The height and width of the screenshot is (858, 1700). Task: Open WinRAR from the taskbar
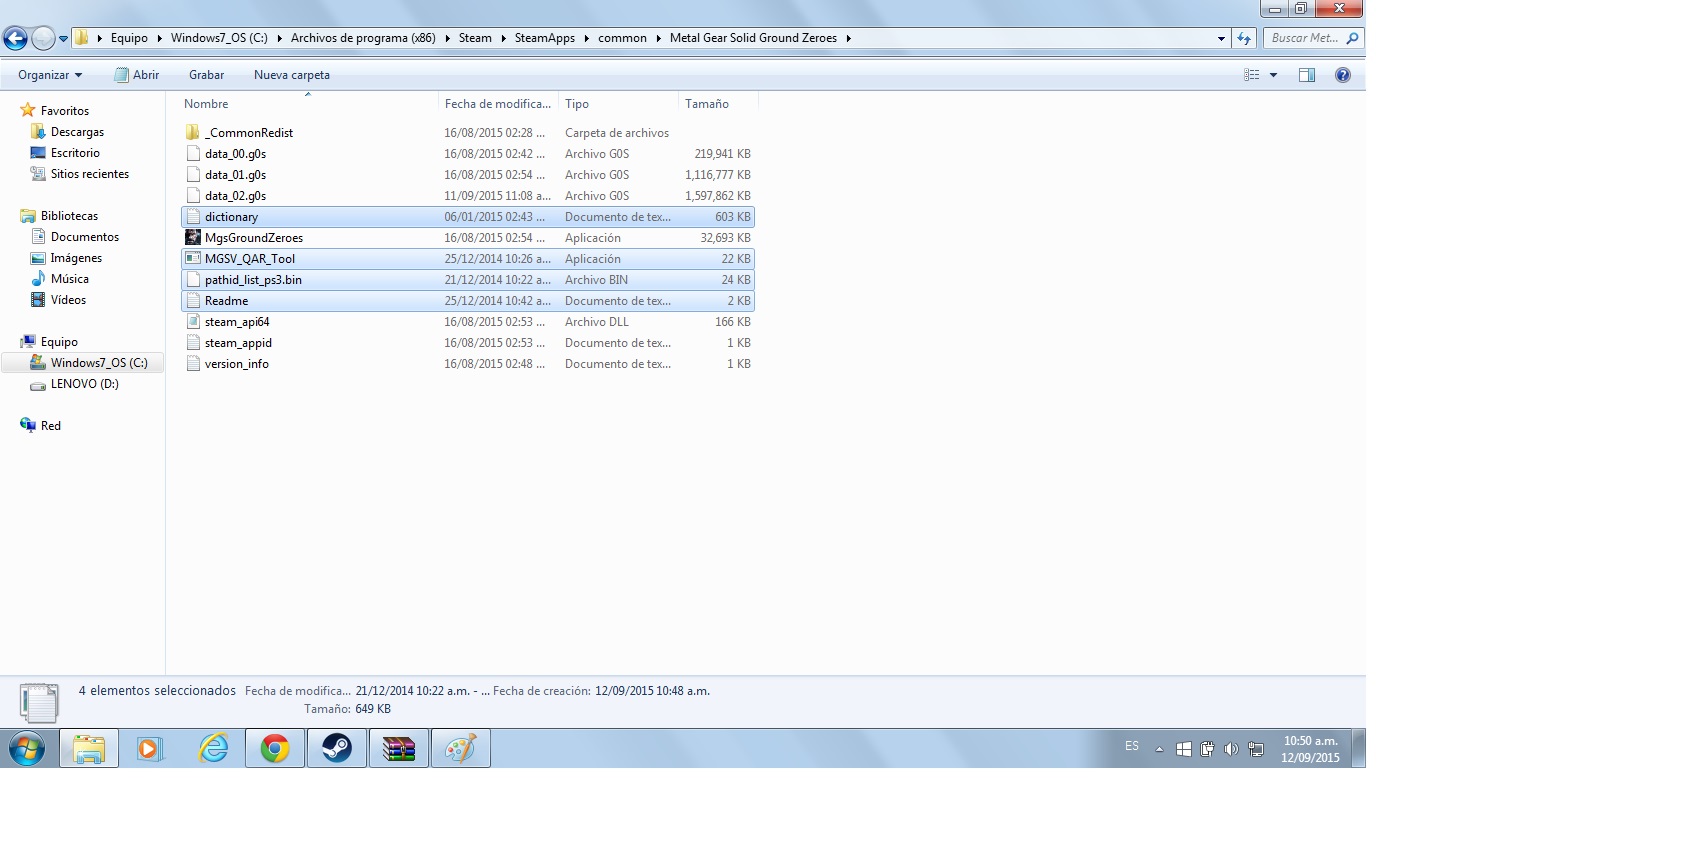pyautogui.click(x=399, y=748)
